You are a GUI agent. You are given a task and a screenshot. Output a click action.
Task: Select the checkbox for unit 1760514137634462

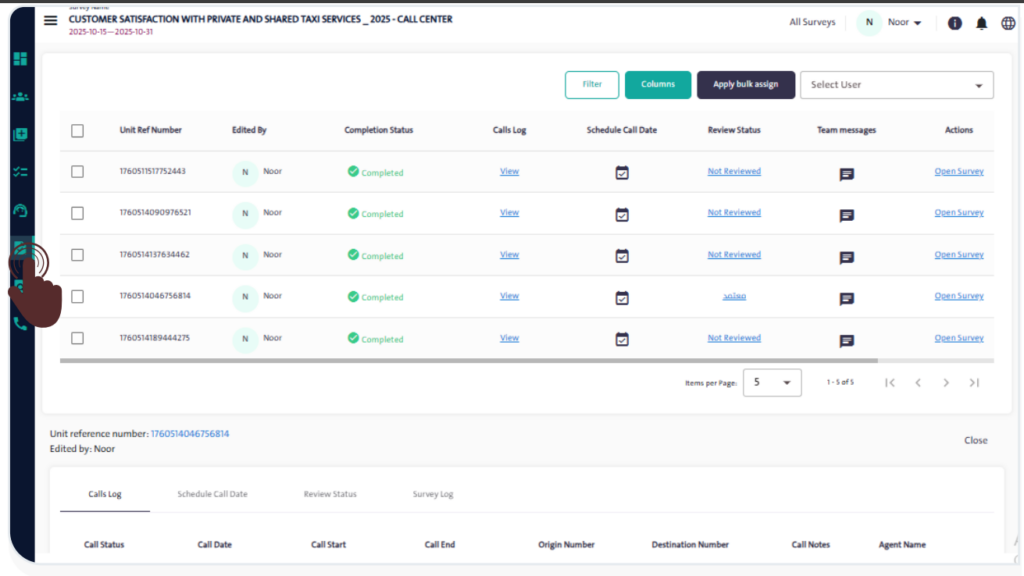click(x=78, y=255)
